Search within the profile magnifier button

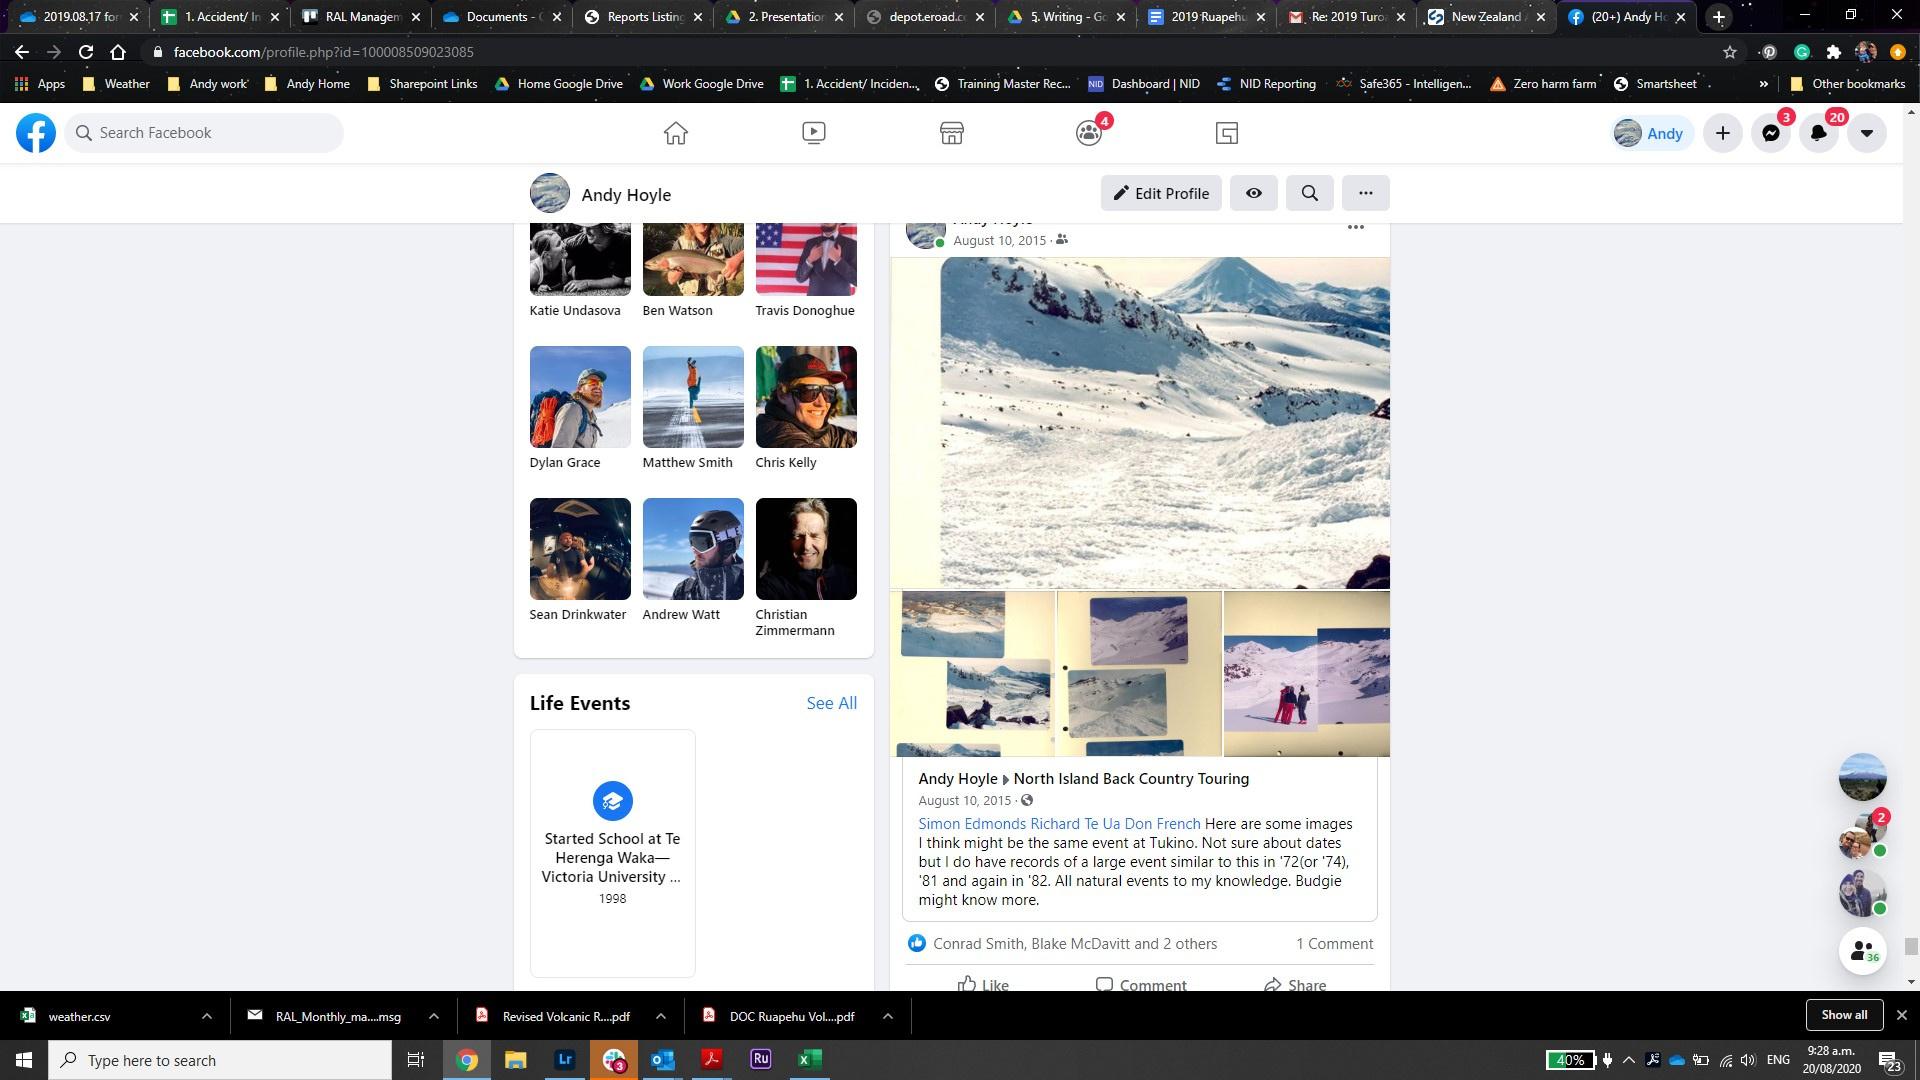[x=1310, y=193]
